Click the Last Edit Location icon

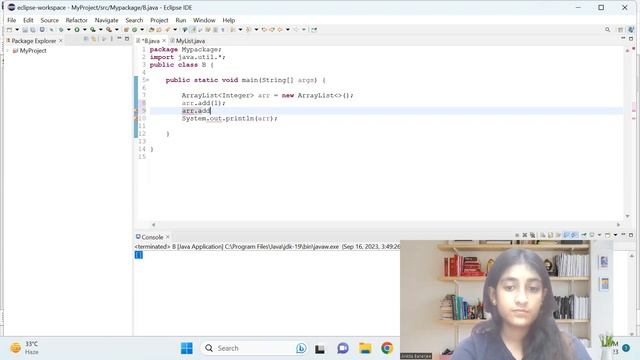[x=264, y=29]
